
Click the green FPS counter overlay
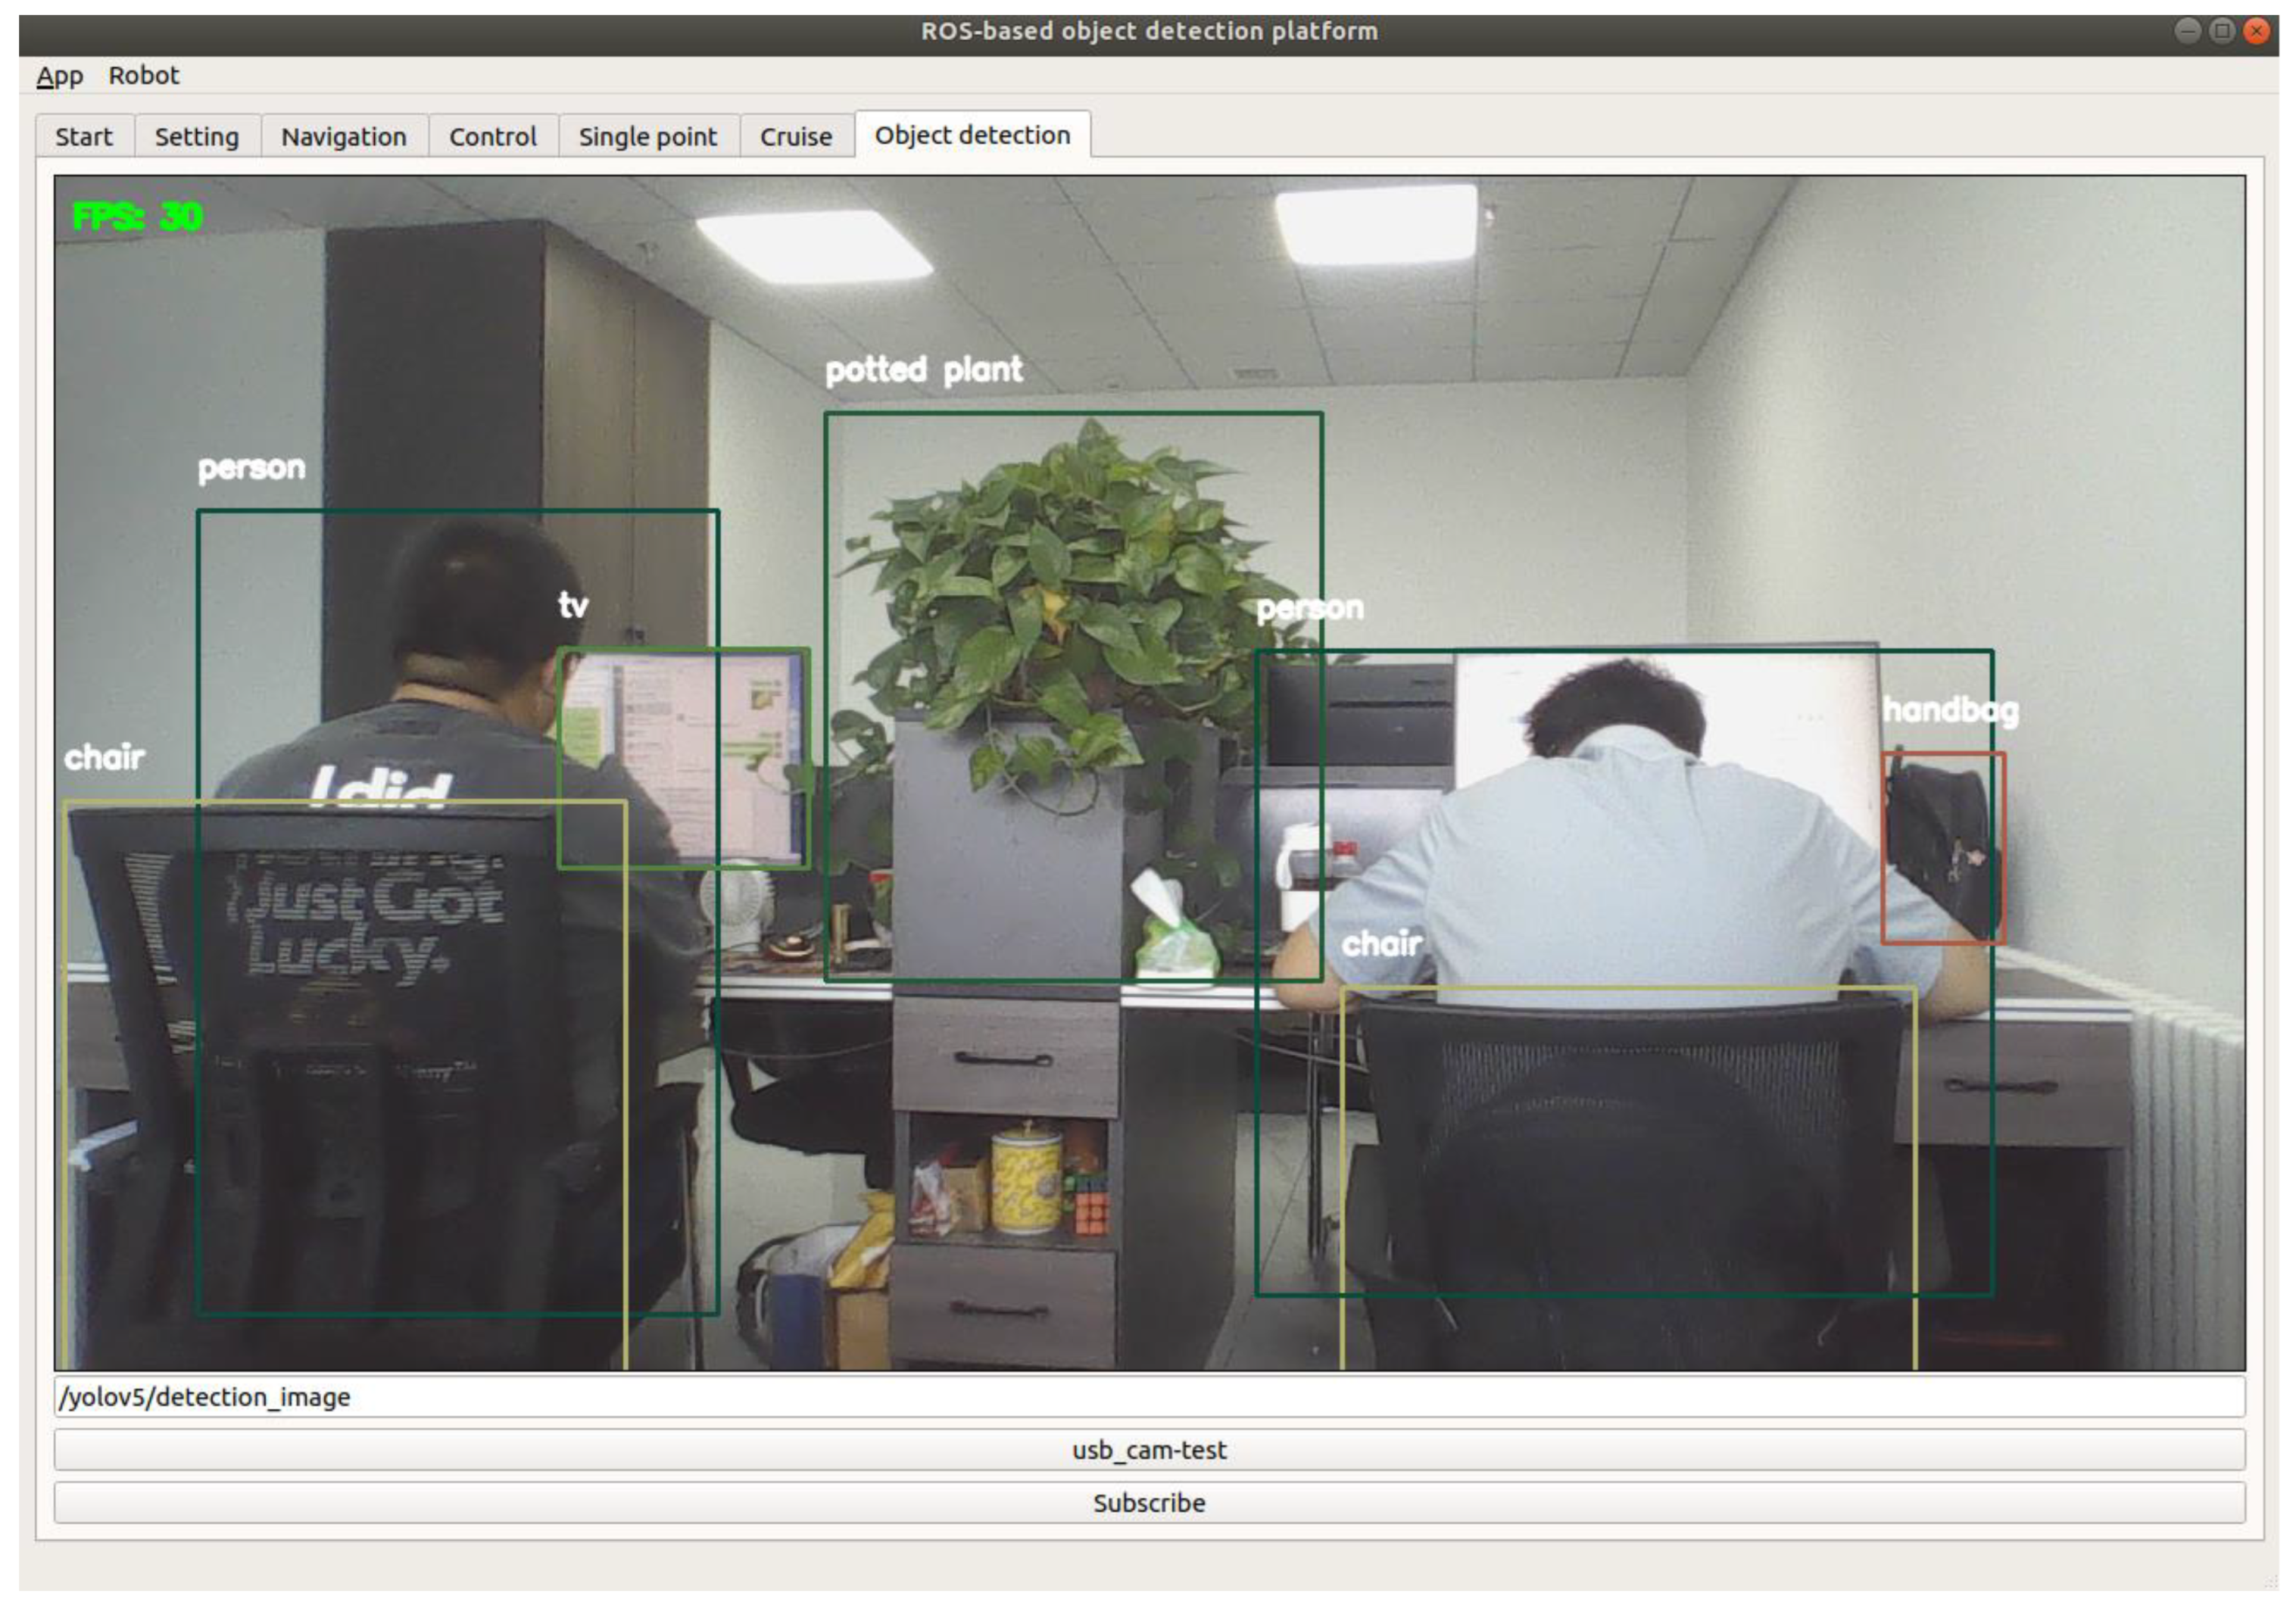click(138, 216)
